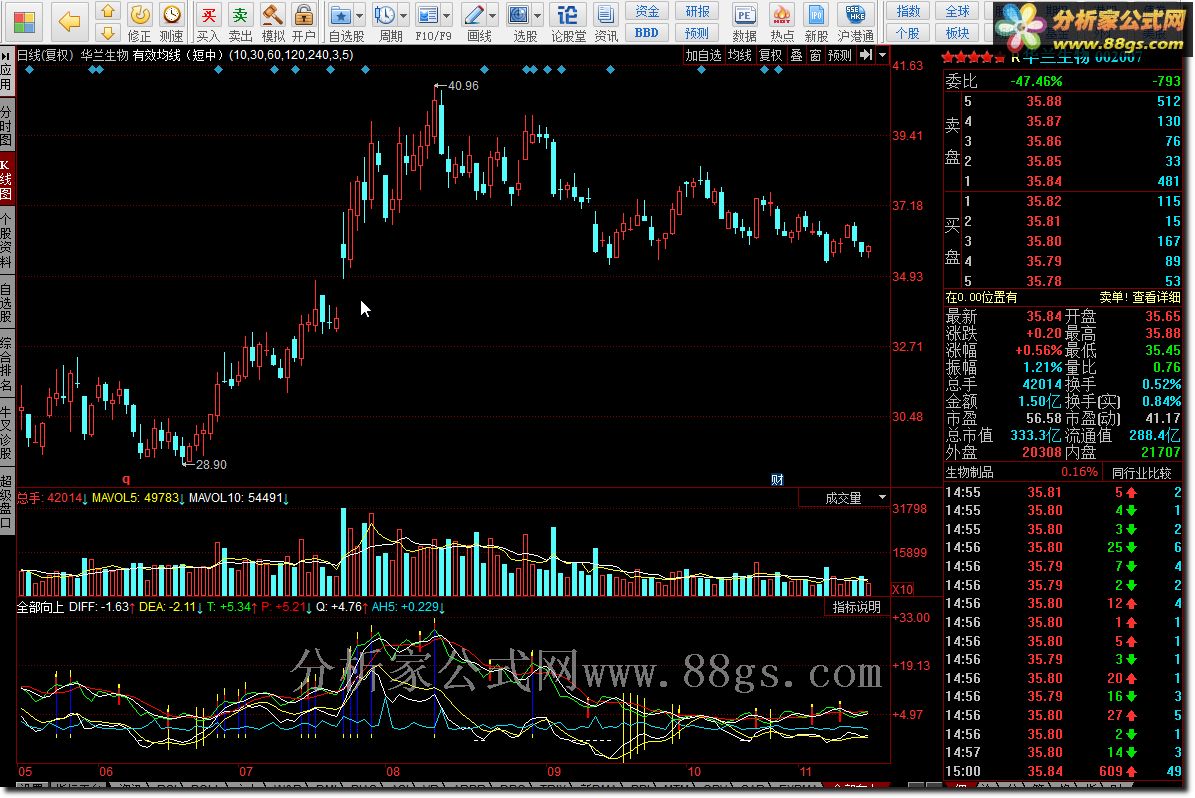This screenshot has height=798, width=1195.
Task: Open 同行业比较 industry comparison
Action: 1142,473
